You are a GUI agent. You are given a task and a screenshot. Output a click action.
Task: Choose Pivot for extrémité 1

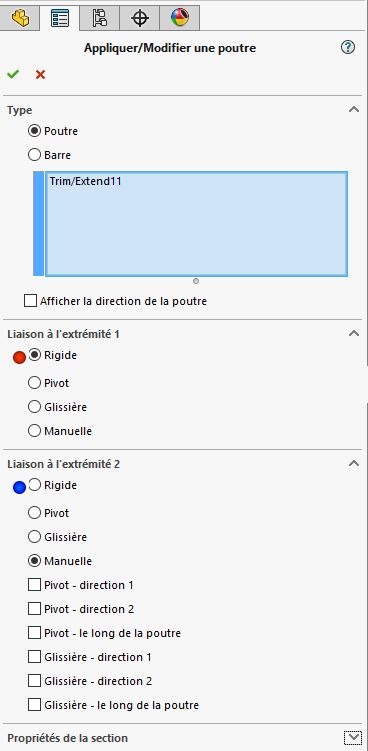pyautogui.click(x=34, y=383)
